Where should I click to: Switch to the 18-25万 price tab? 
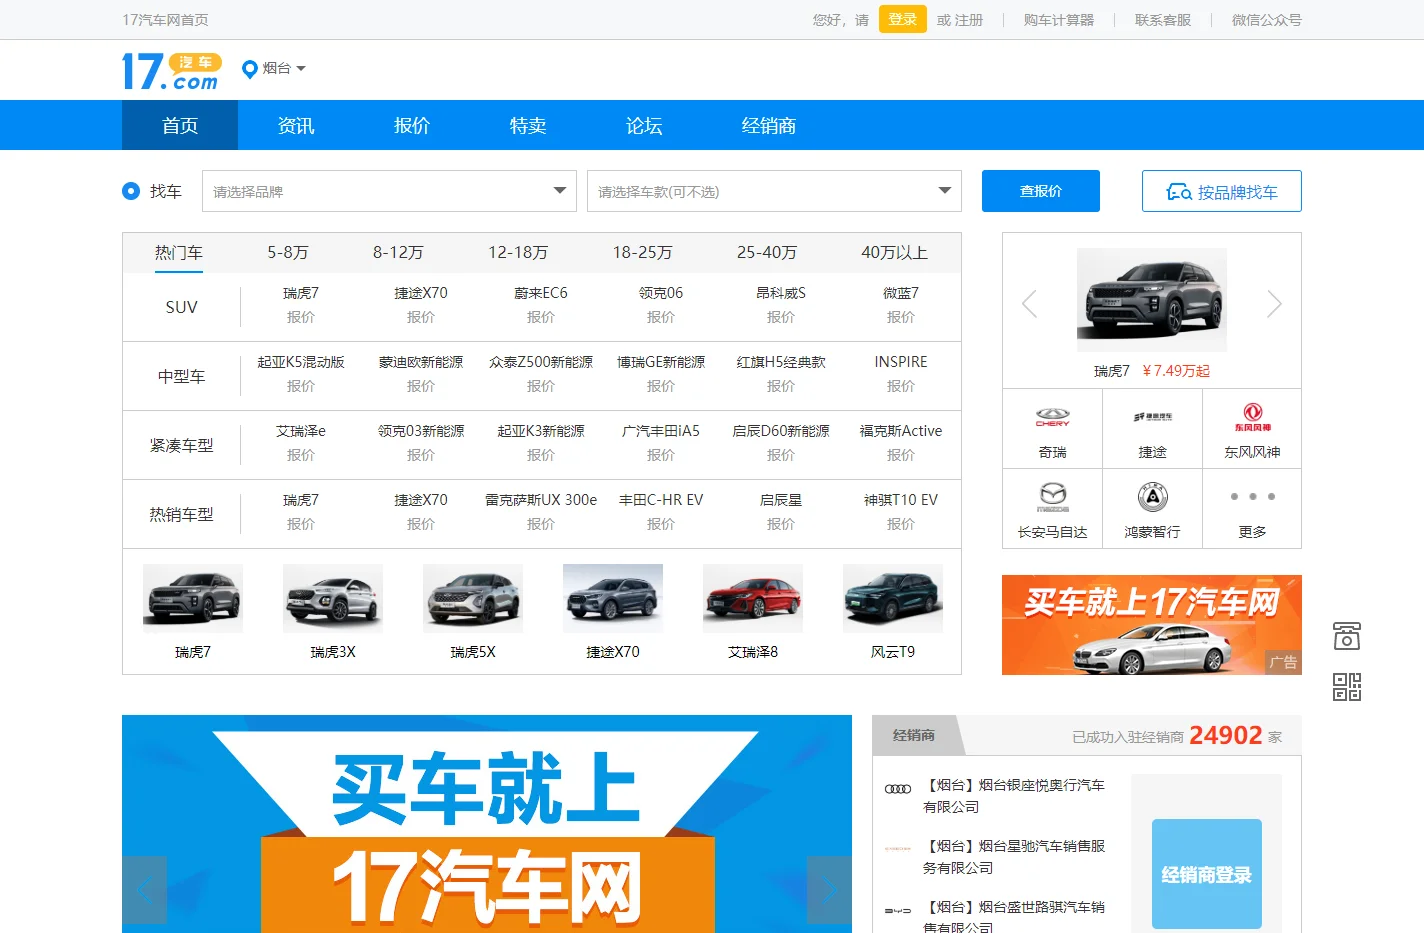pyautogui.click(x=643, y=253)
